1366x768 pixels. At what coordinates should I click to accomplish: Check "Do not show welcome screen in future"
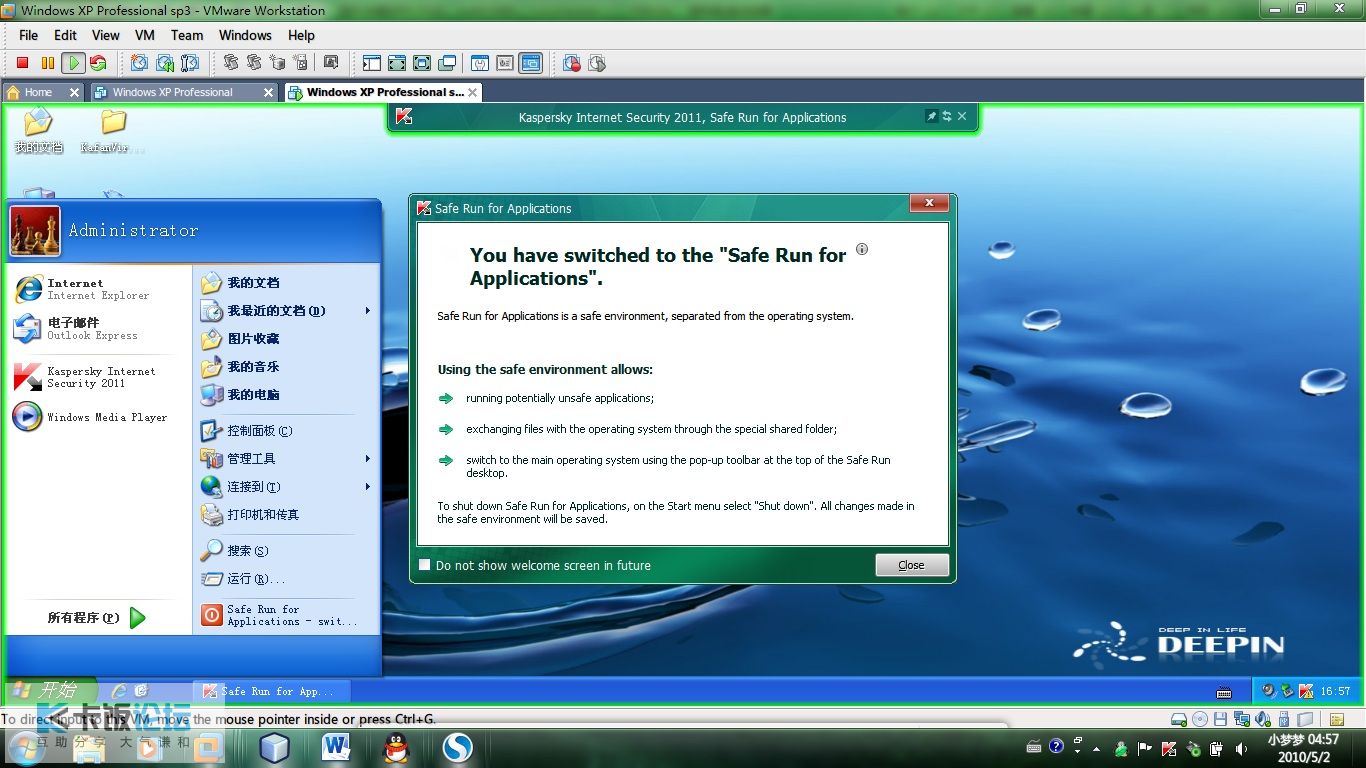425,565
